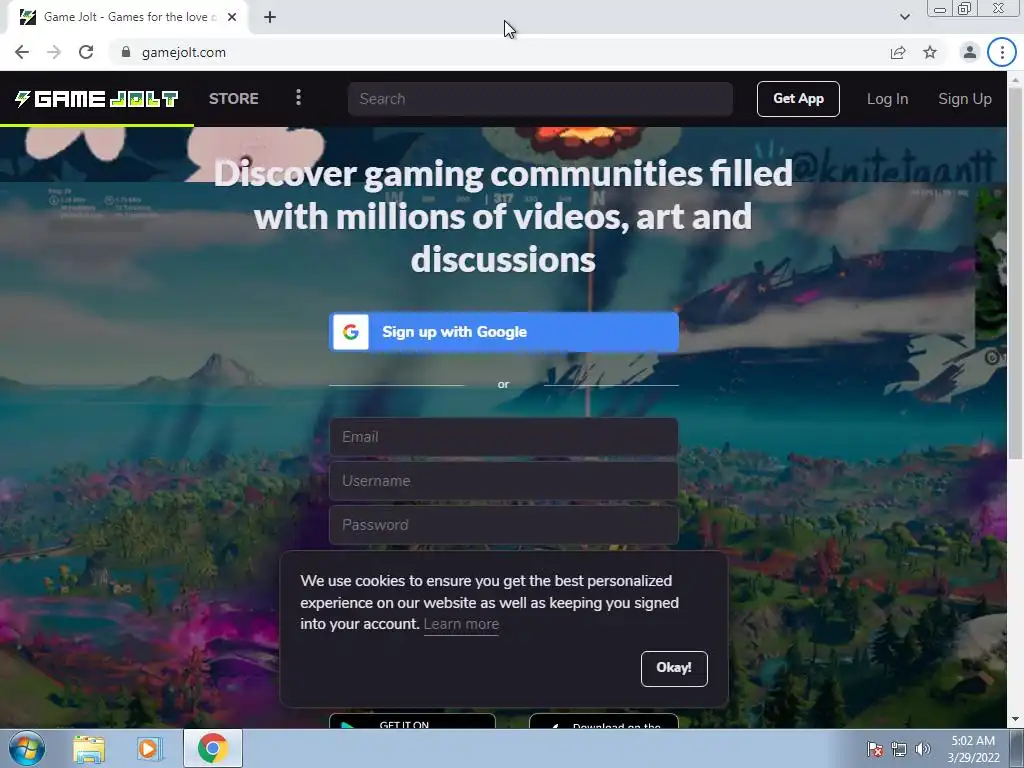The image size is (1024, 768).
Task: Open the clock showing 5:02 AM
Action: point(973,749)
